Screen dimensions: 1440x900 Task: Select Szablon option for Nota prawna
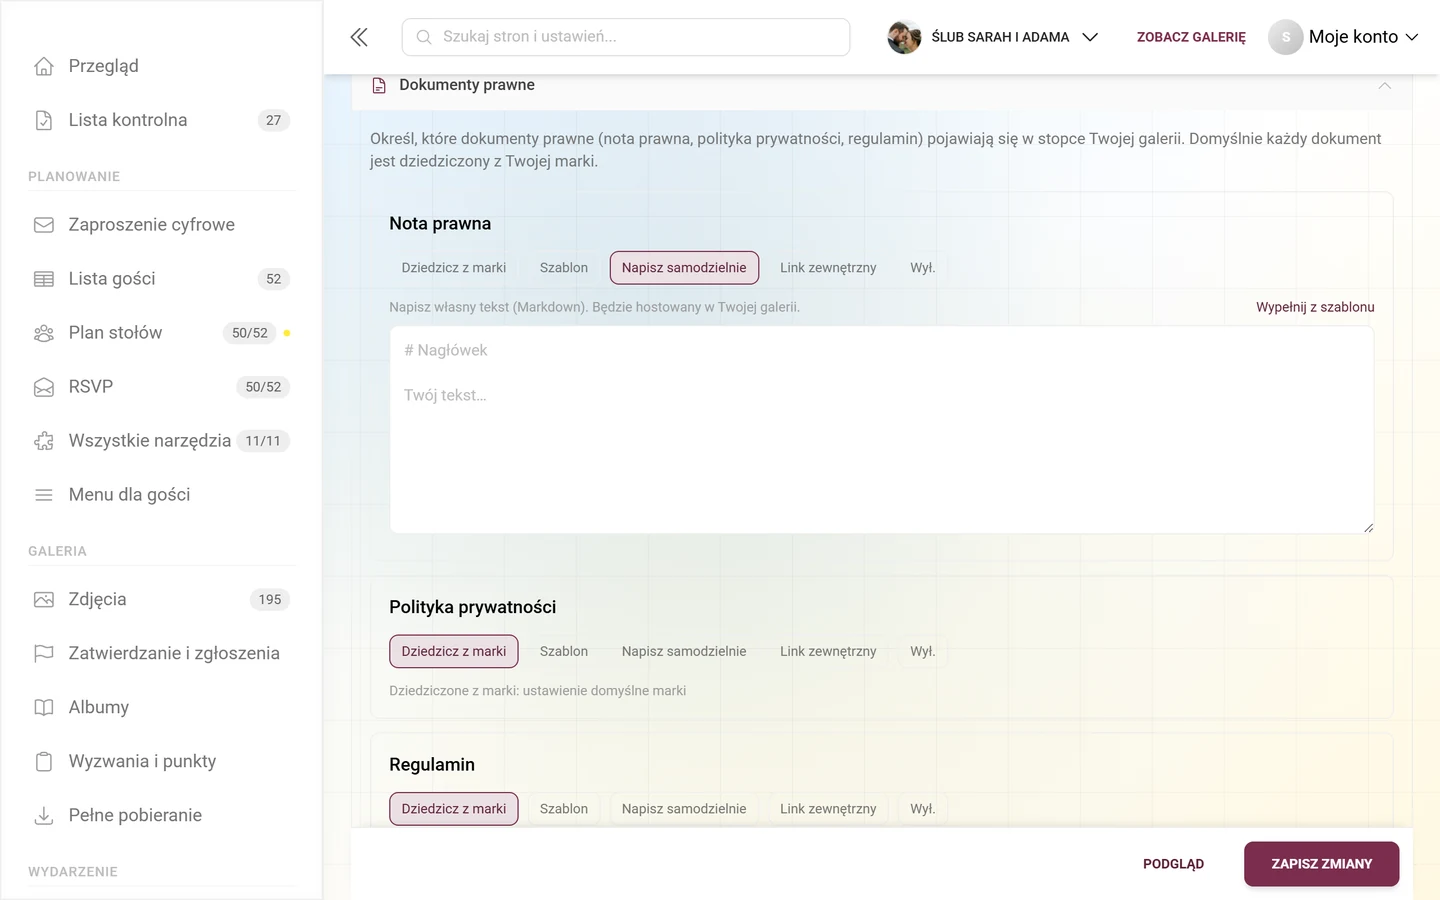(564, 268)
